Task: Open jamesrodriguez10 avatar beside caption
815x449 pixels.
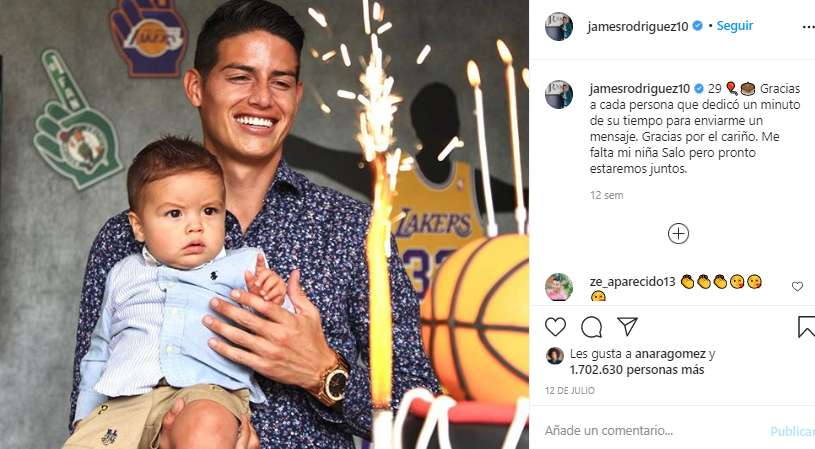Action: 559,95
